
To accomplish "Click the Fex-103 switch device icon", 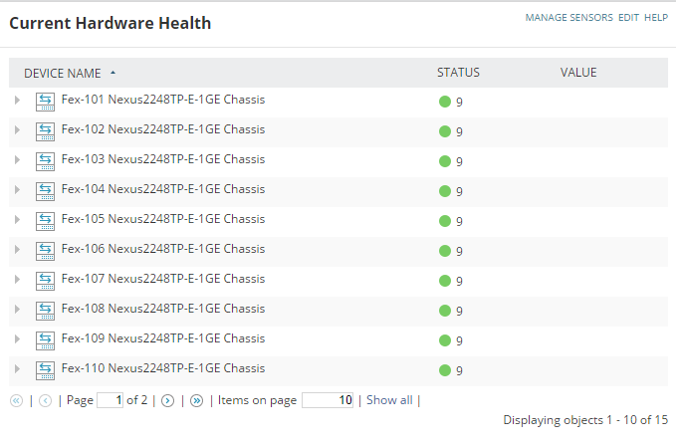I will (45, 162).
